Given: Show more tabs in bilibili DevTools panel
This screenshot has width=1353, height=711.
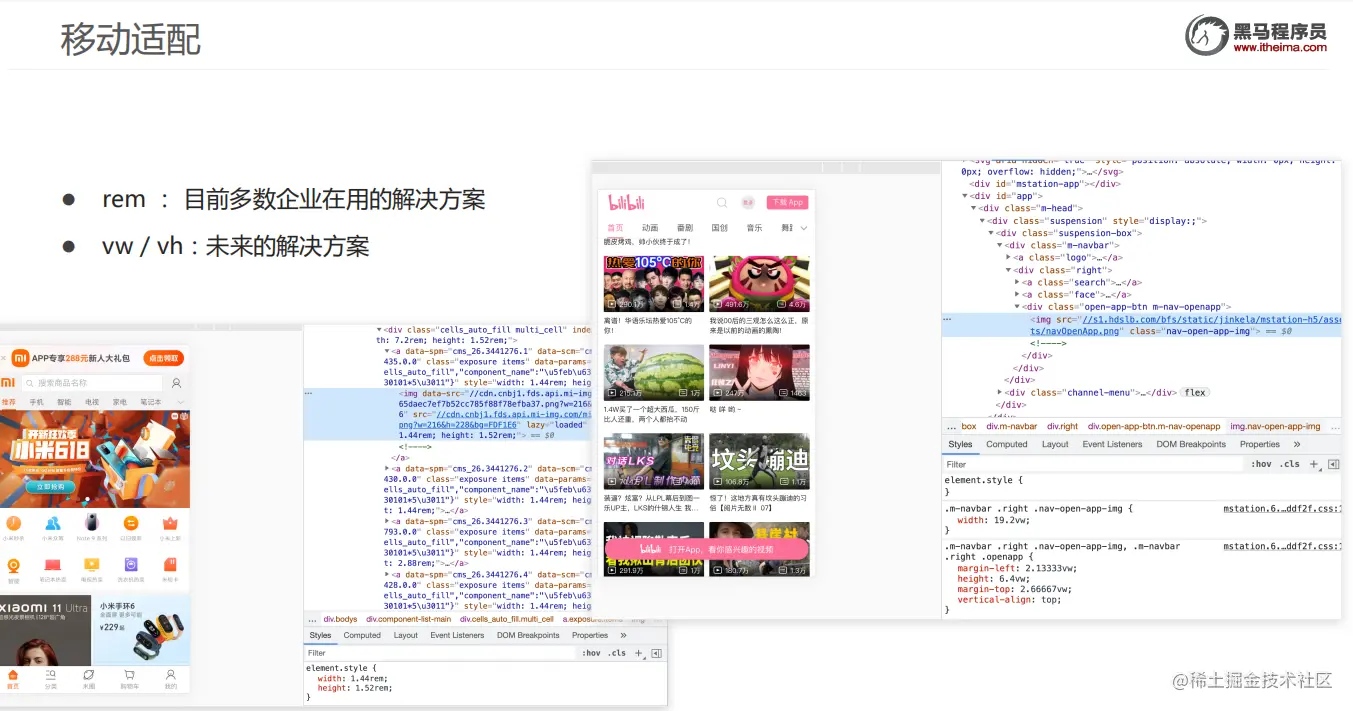Looking at the screenshot, I should pos(1297,444).
